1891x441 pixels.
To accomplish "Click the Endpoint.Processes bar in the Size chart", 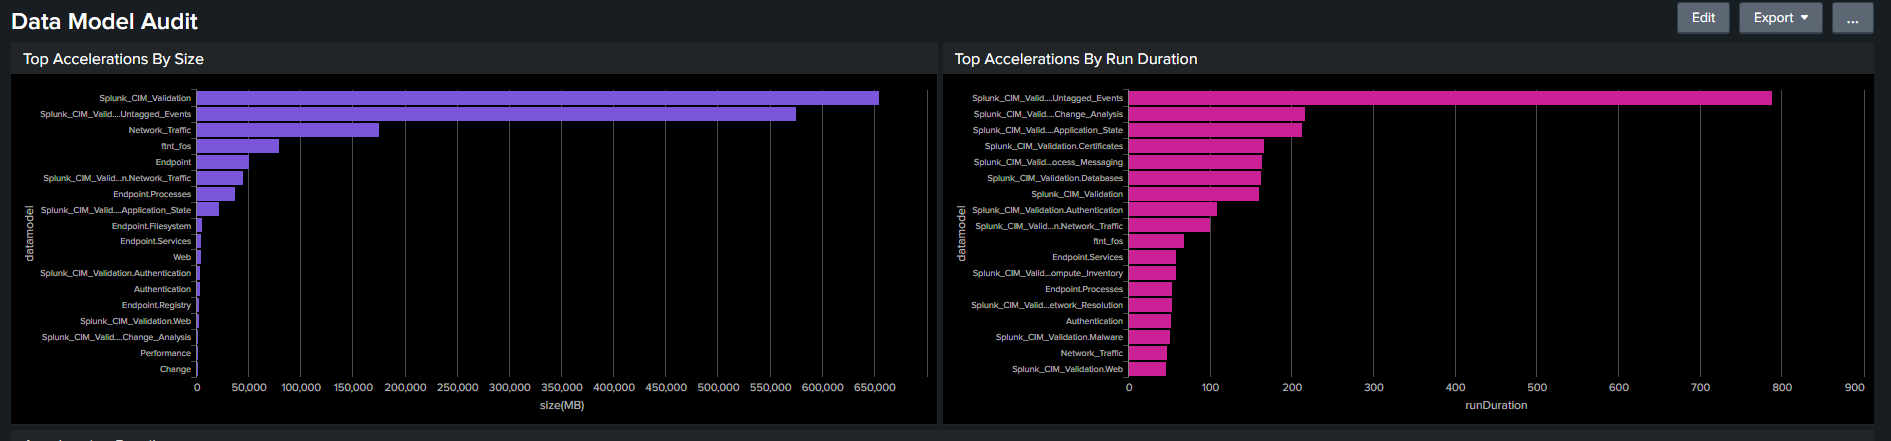I will coord(216,194).
